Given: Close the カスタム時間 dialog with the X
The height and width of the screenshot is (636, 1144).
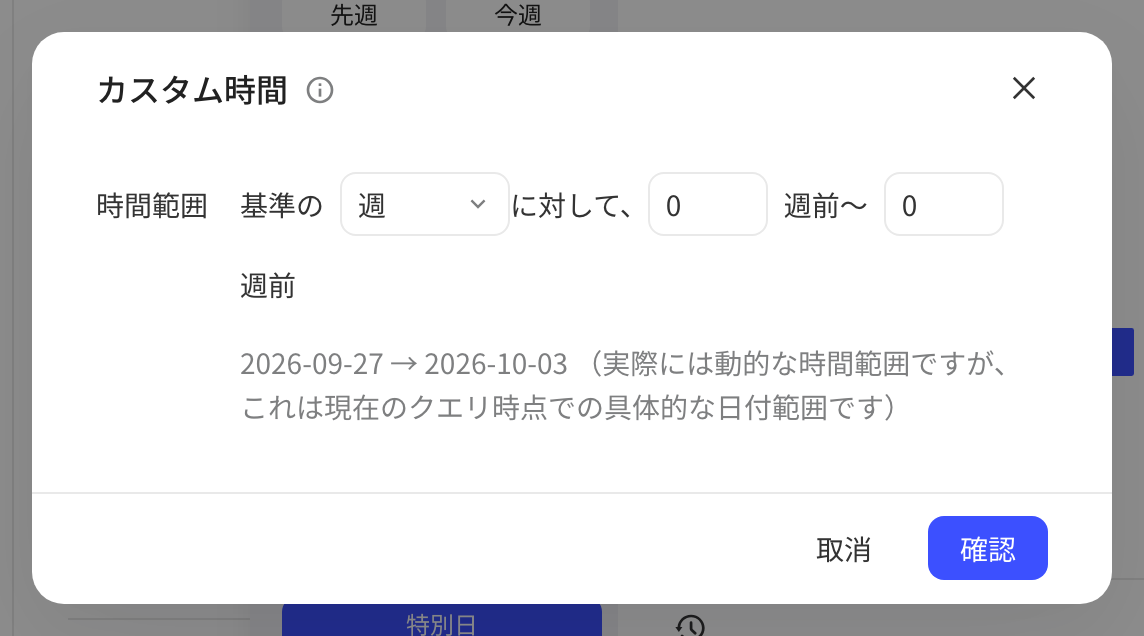Looking at the screenshot, I should click(x=1024, y=88).
